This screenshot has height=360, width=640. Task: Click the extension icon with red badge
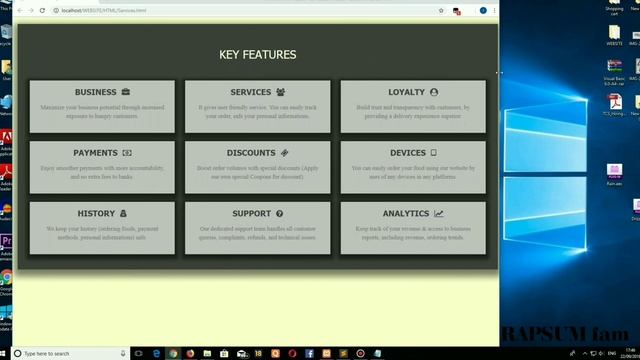click(x=457, y=11)
